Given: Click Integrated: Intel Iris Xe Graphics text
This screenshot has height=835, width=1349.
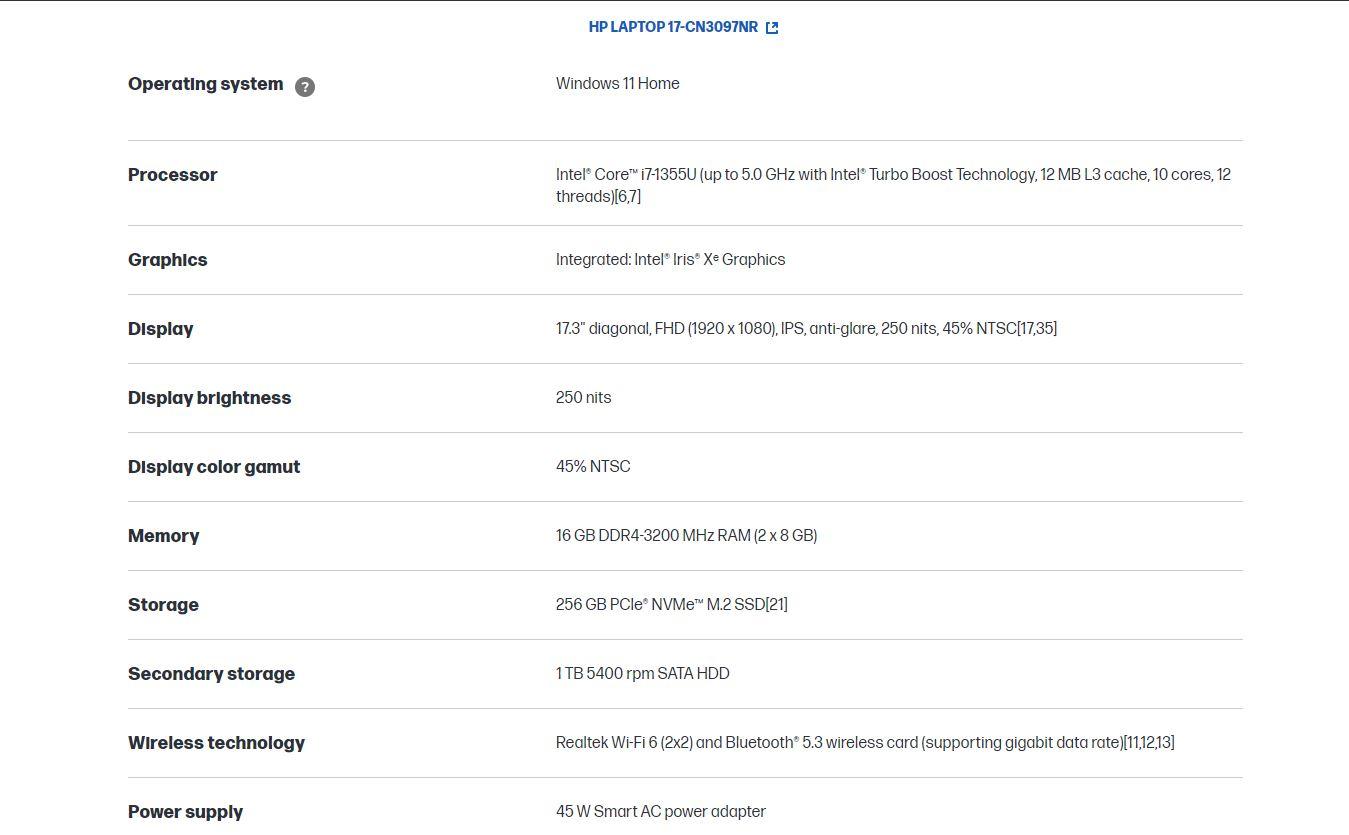Looking at the screenshot, I should coord(670,260).
